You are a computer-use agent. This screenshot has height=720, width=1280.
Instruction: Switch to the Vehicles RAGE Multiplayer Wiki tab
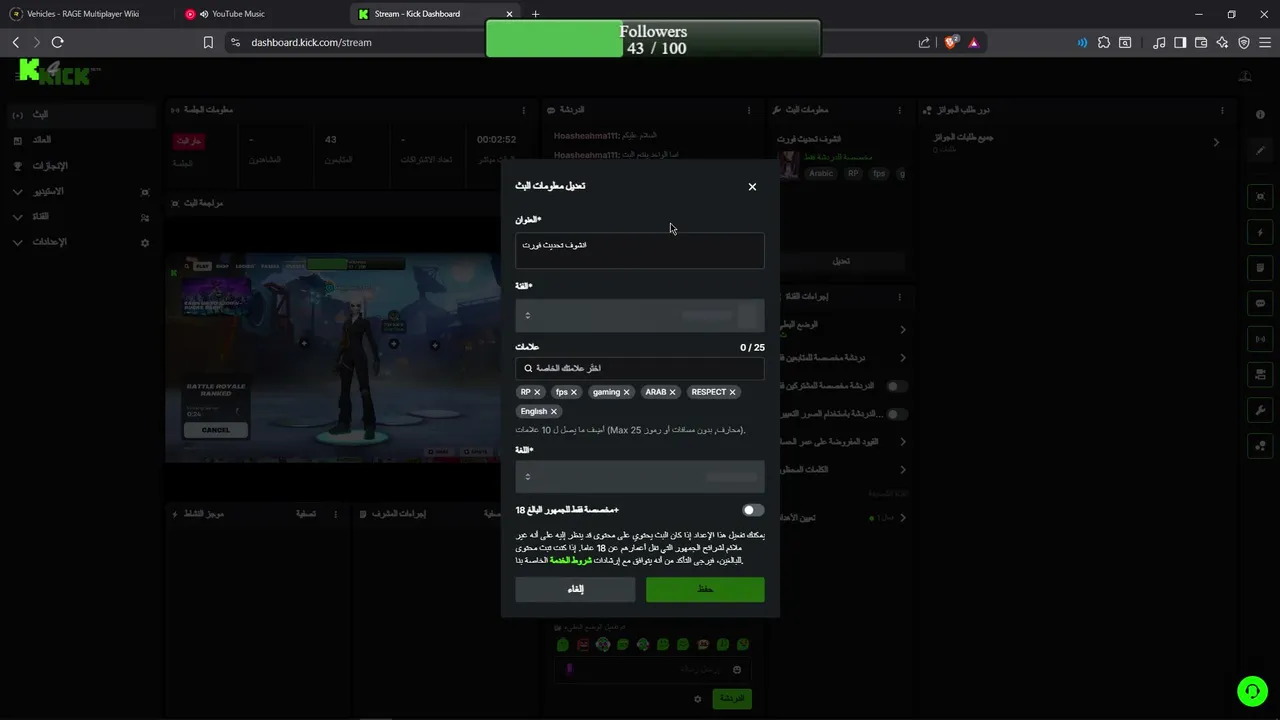click(83, 14)
